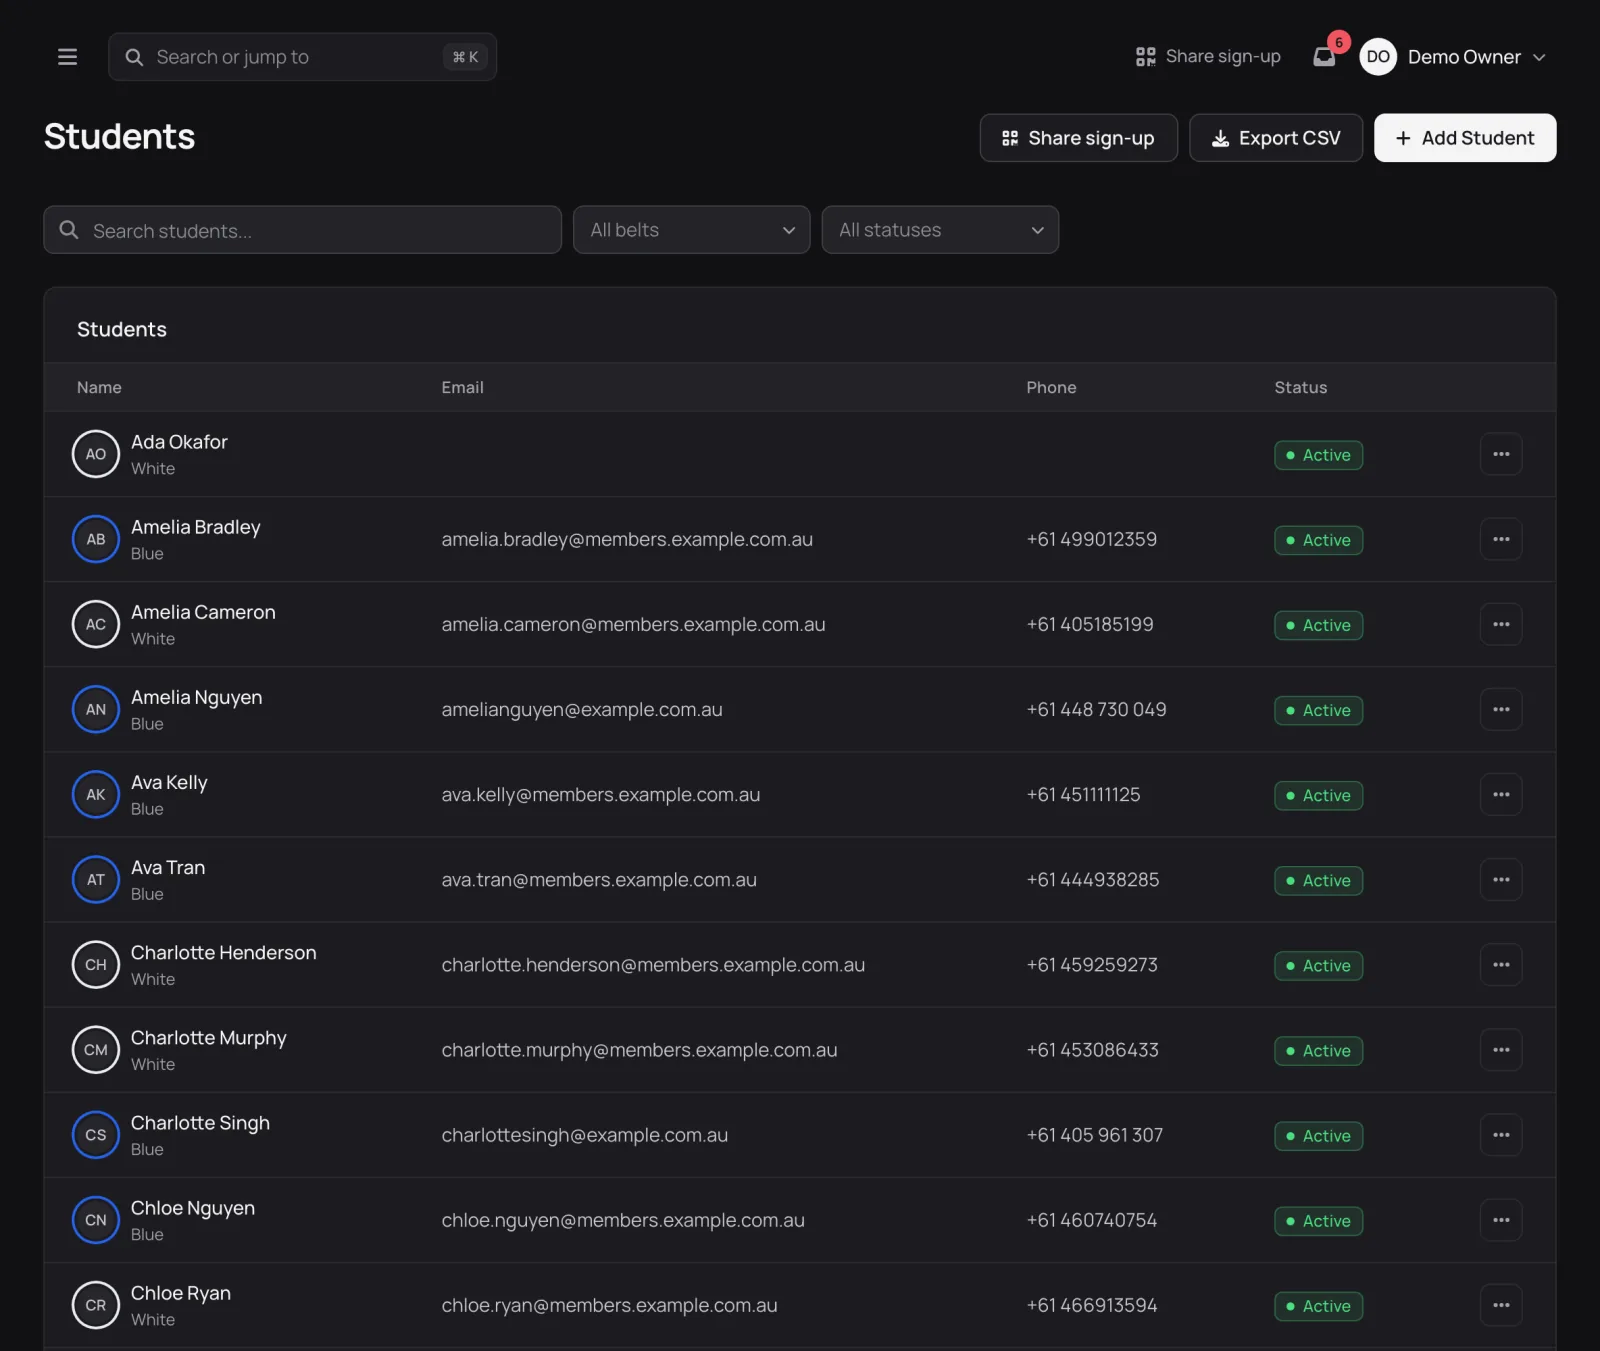Open actions menu for Charlotte Murphy
Viewport: 1600px width, 1351px height.
pyautogui.click(x=1501, y=1049)
